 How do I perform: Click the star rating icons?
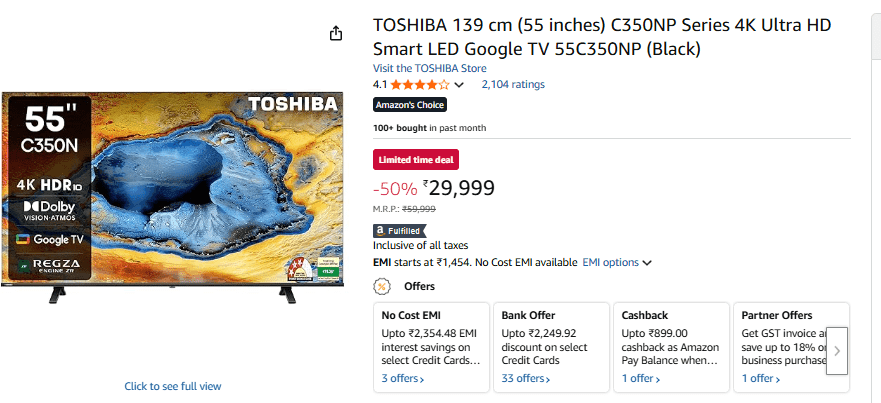(420, 85)
